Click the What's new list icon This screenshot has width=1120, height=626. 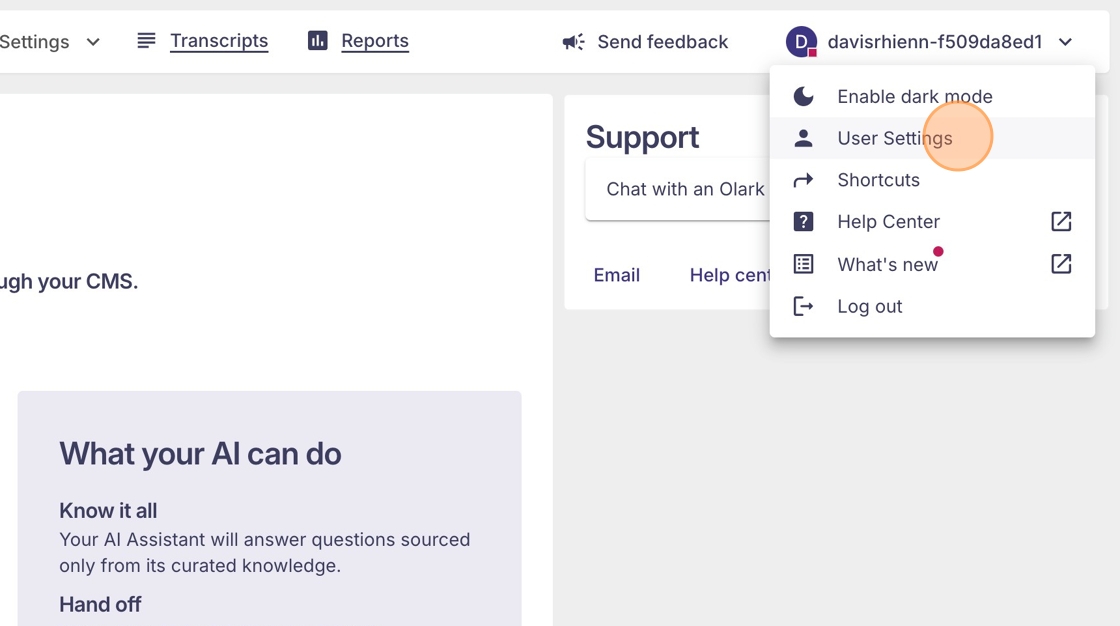803,264
